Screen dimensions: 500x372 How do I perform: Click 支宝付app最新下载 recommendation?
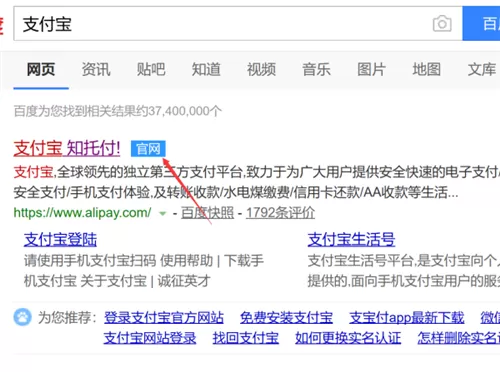click(407, 317)
